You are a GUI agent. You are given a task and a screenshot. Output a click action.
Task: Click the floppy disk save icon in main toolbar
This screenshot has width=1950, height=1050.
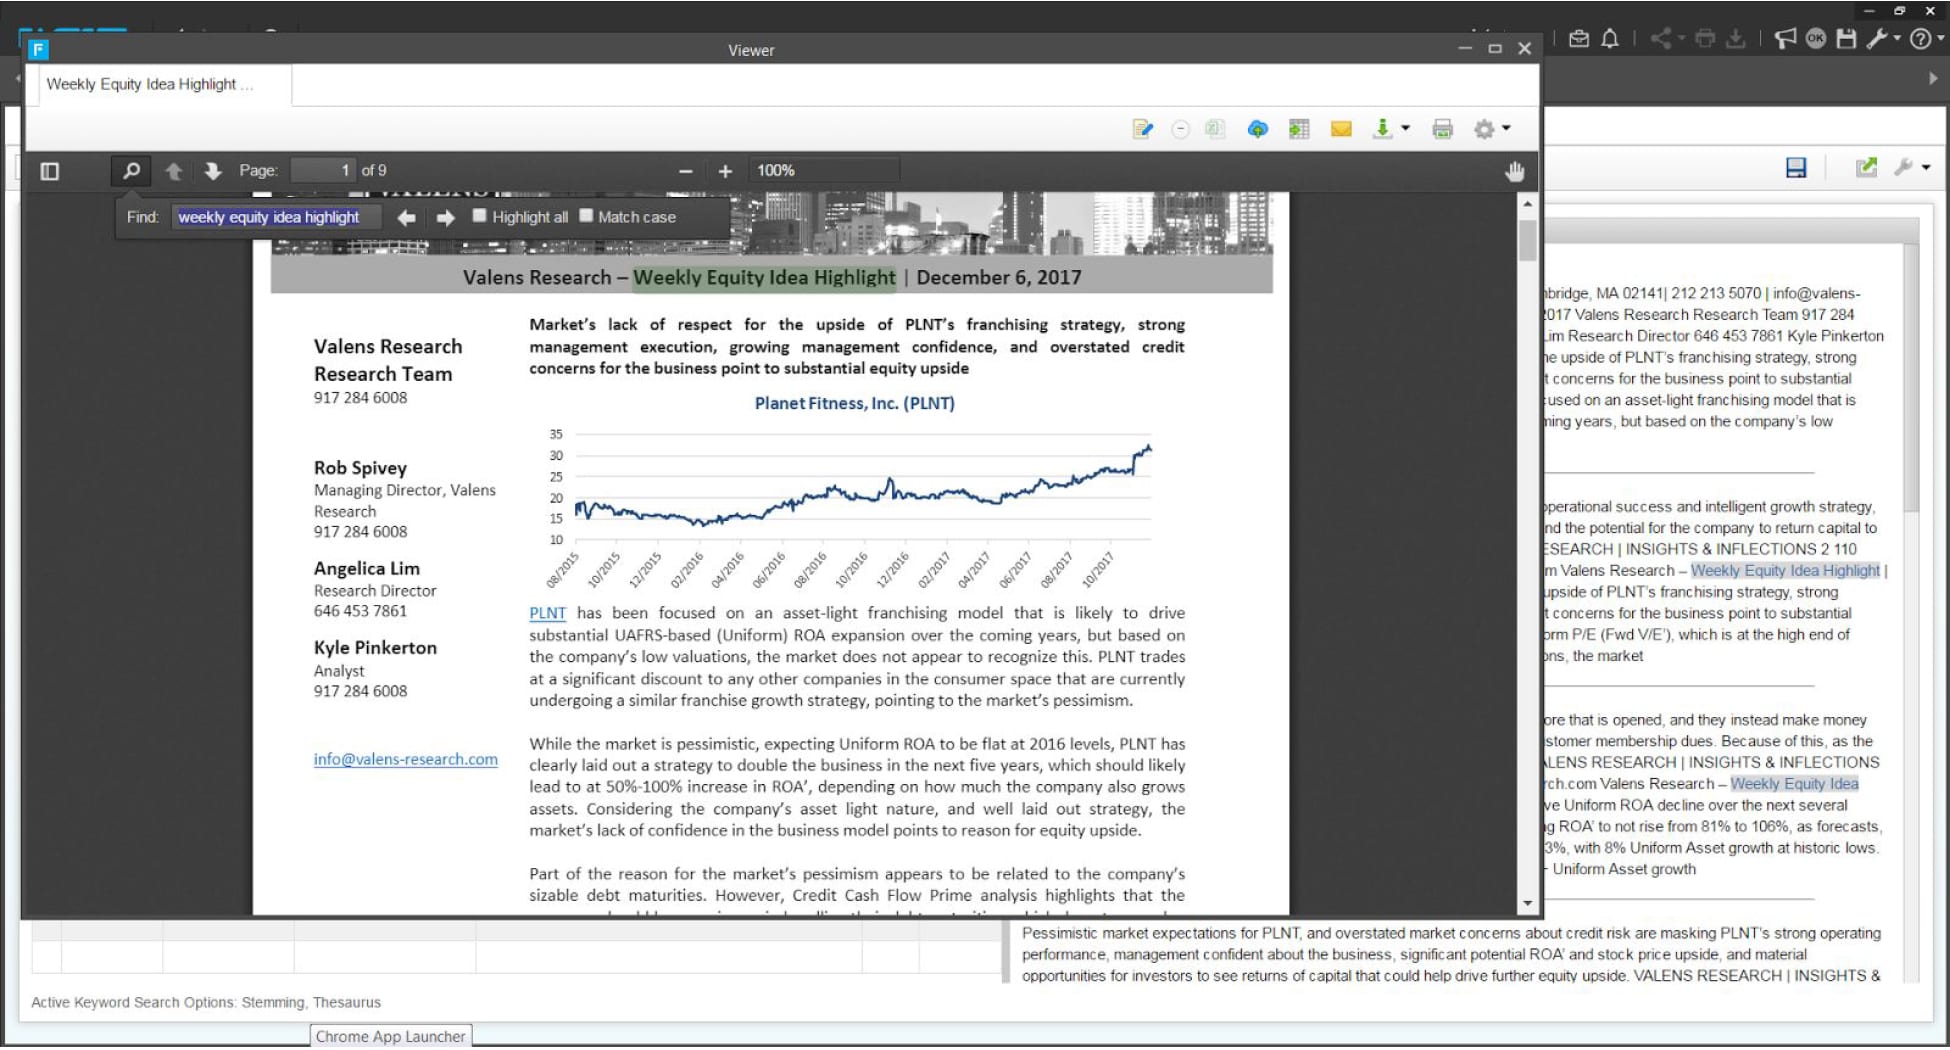point(1846,39)
